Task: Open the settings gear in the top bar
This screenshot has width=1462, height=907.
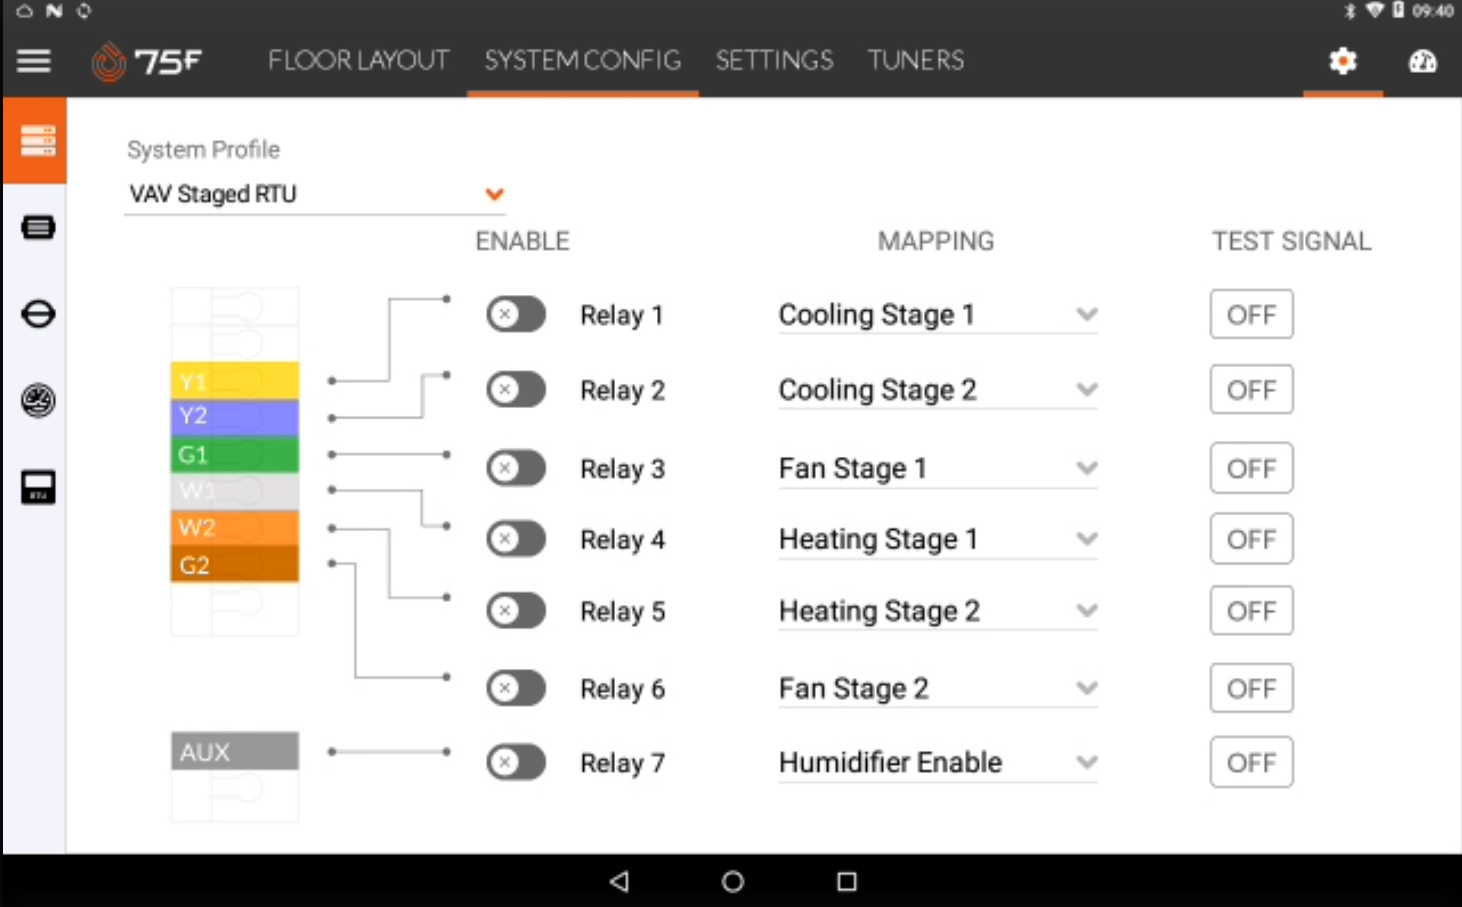Action: pyautogui.click(x=1342, y=61)
